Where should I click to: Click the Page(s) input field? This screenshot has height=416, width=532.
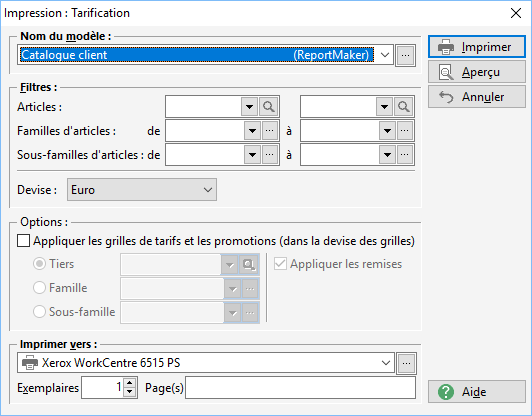tap(300, 388)
